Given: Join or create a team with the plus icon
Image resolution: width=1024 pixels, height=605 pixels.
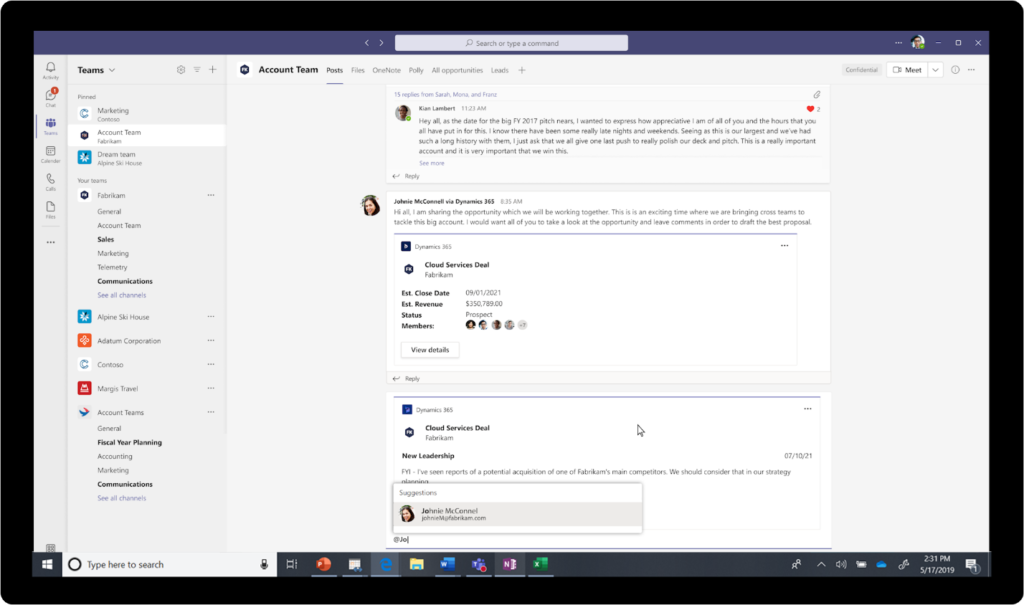Looking at the screenshot, I should (212, 69).
